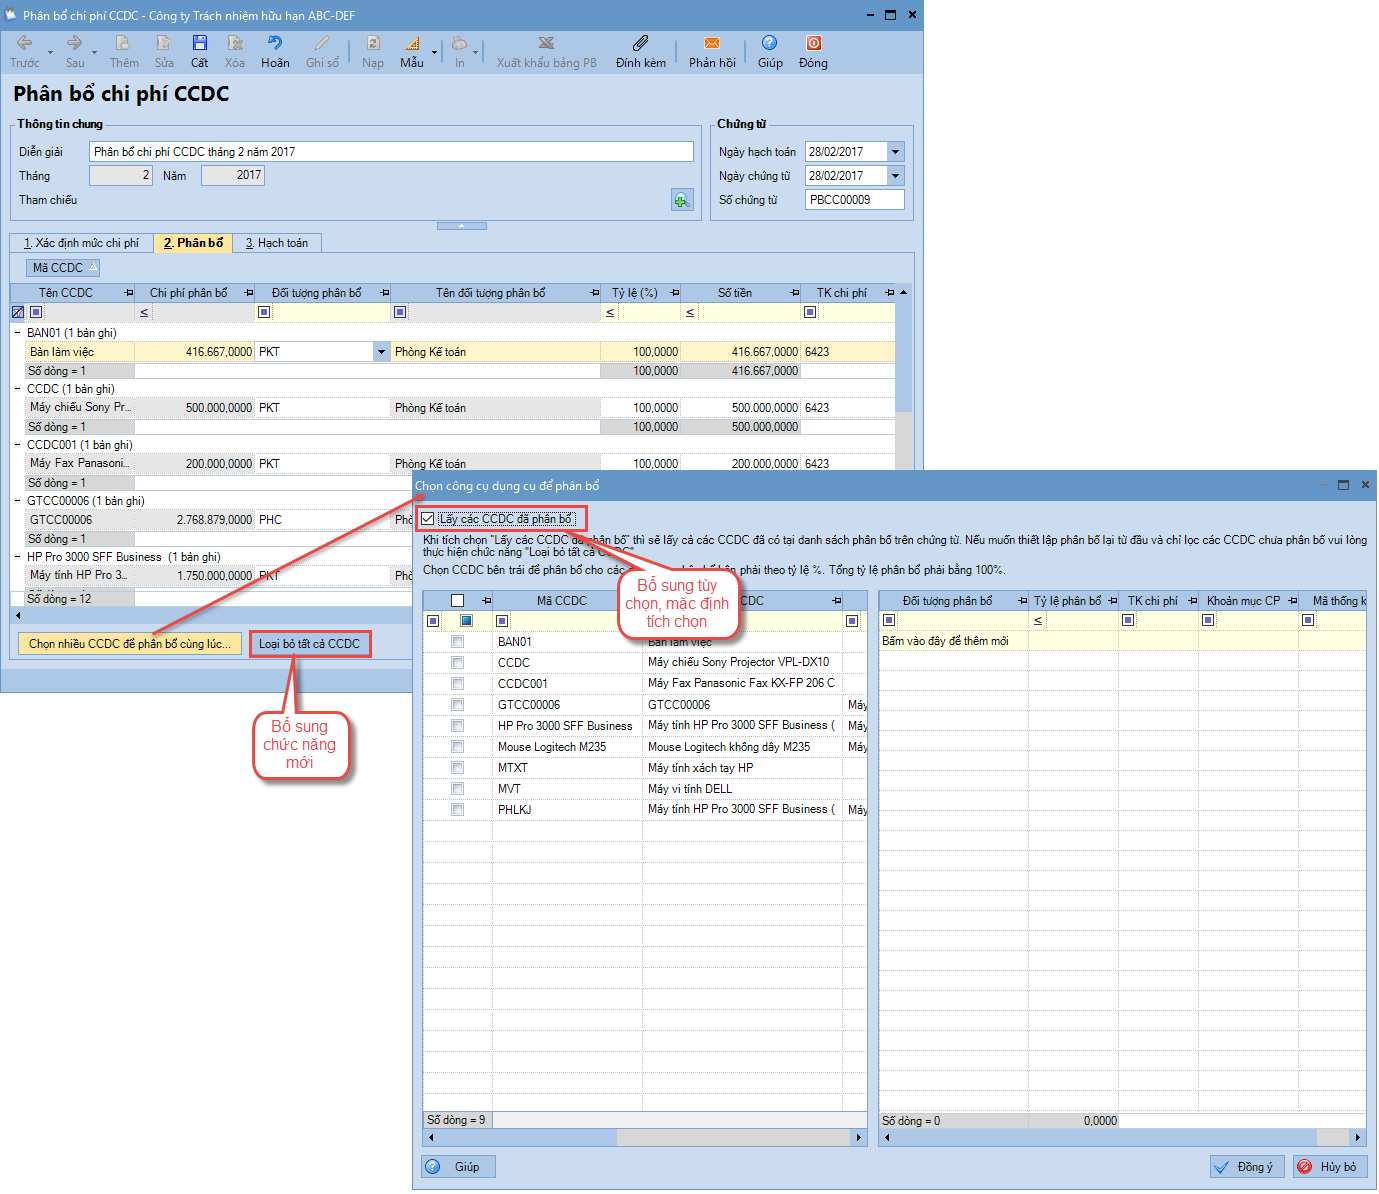The image size is (1379, 1194).
Task: Collapse the GTCC00006 (1 bản ghi) group
Action: tap(18, 501)
